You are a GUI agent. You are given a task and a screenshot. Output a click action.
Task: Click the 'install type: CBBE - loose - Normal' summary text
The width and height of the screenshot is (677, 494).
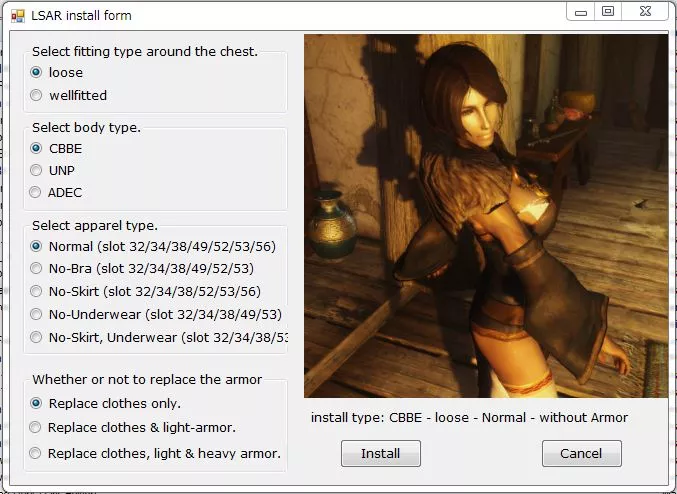point(469,418)
